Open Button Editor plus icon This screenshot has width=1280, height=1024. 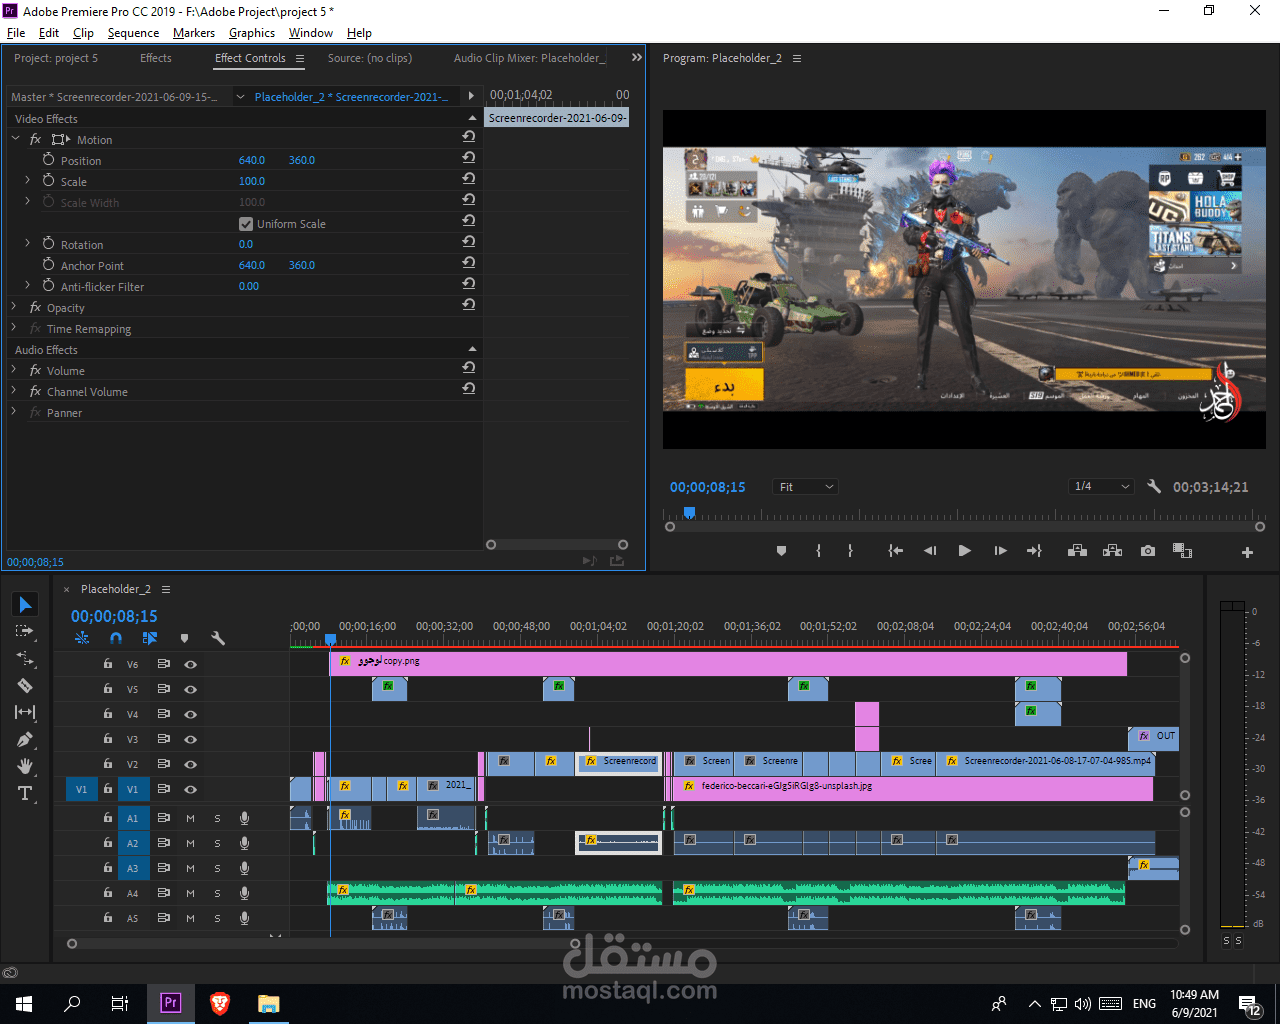tap(1247, 552)
